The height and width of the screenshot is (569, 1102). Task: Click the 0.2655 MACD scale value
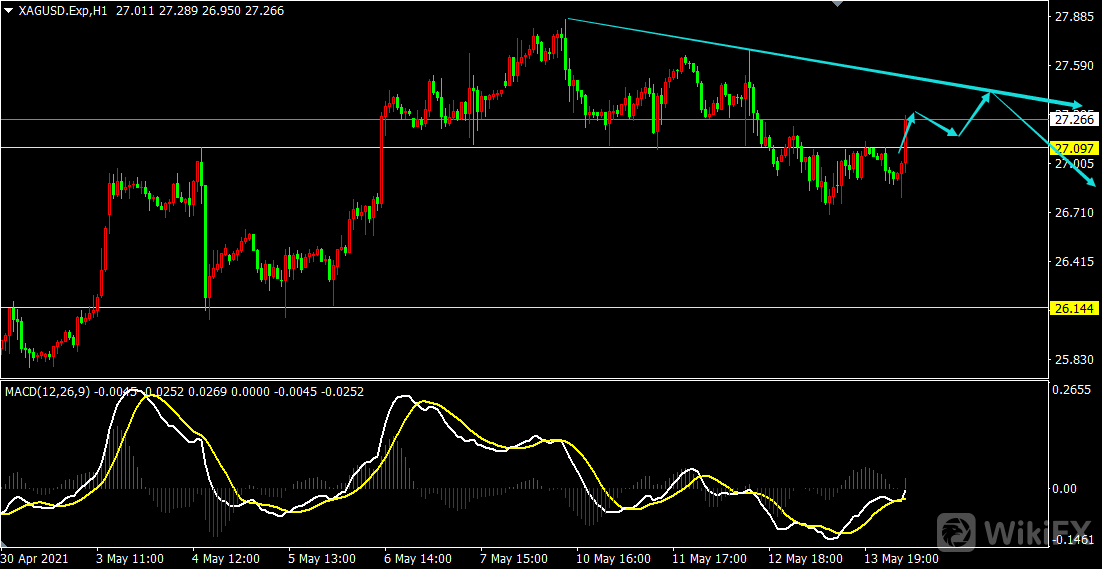(1075, 389)
